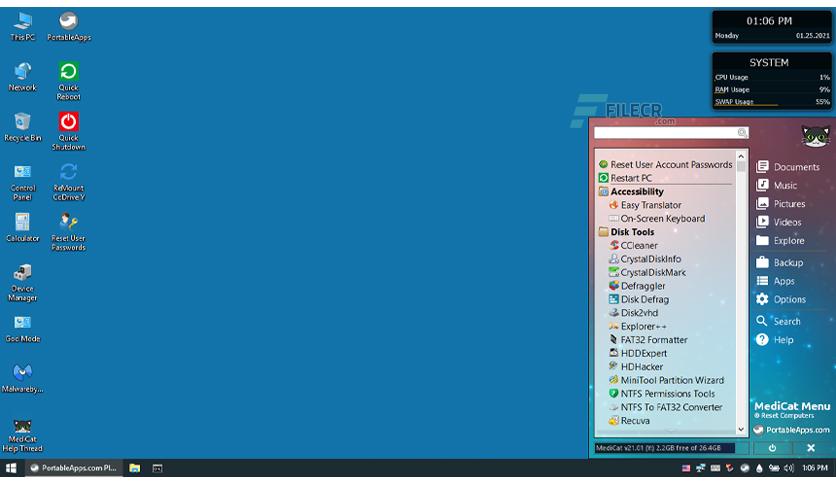
Task: Launch Recuva
Action: click(629, 421)
